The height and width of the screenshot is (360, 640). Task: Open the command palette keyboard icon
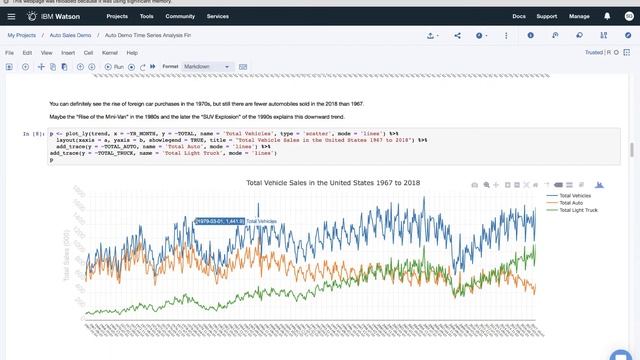point(243,67)
